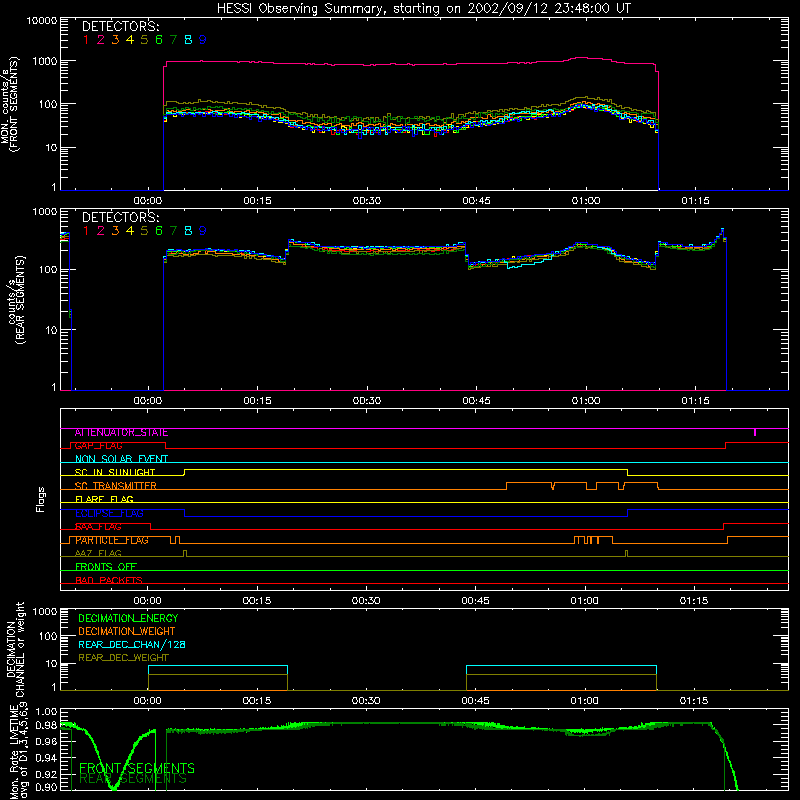Click the DECIMATION_ENERGY legend entry
800x800 pixels.
(128, 618)
